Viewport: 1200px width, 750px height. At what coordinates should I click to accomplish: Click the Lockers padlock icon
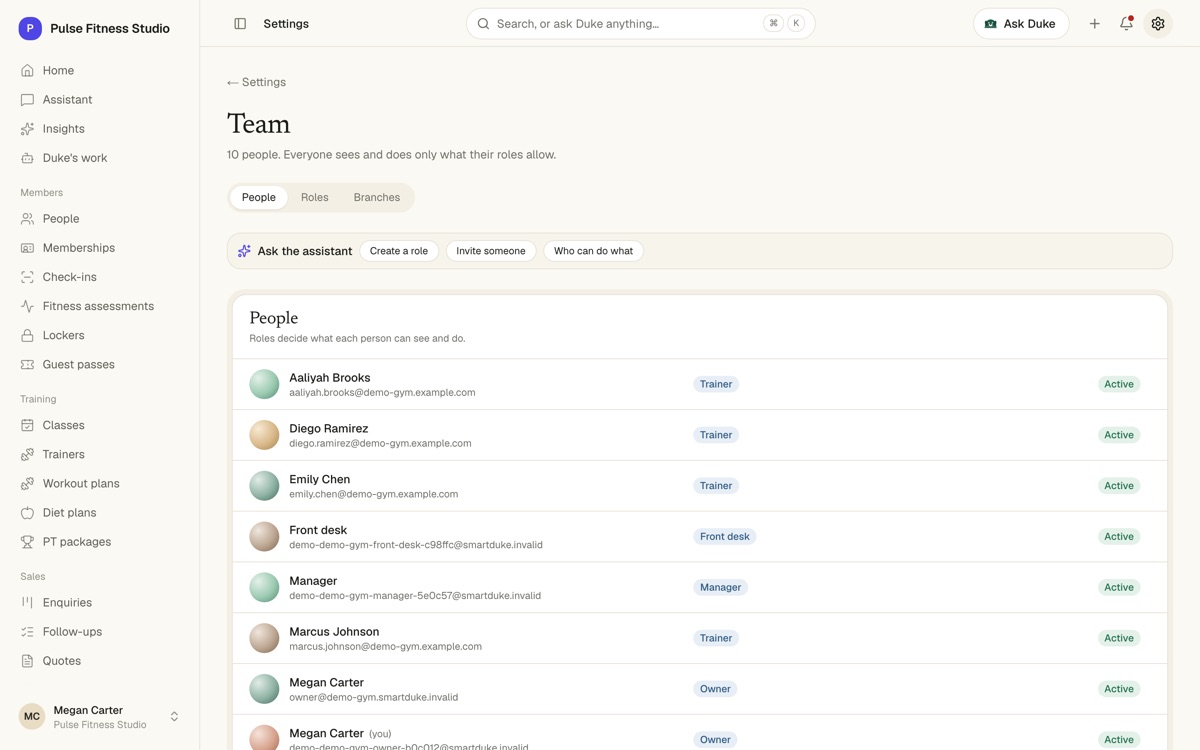click(27, 335)
